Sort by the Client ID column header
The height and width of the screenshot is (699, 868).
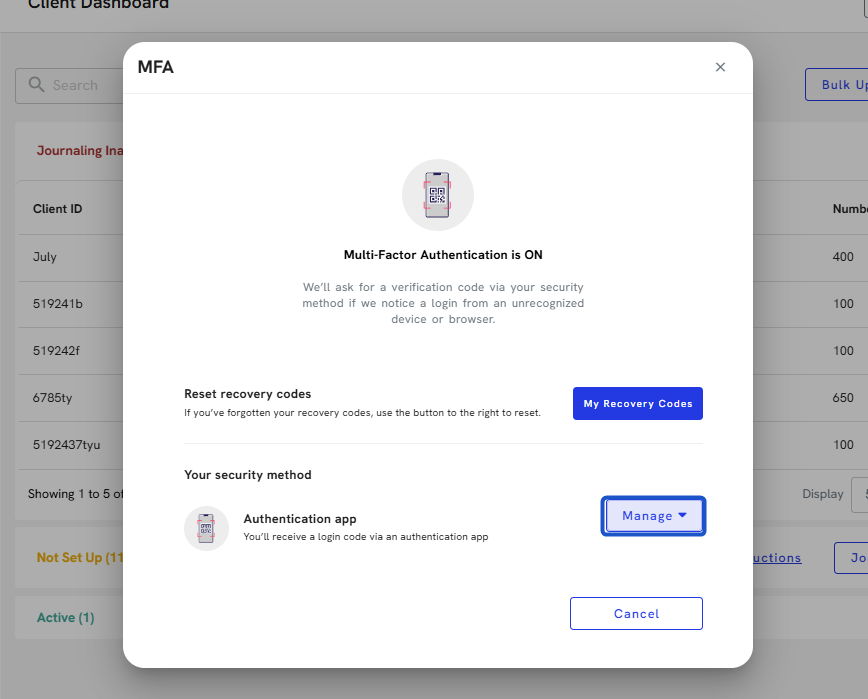click(57, 209)
